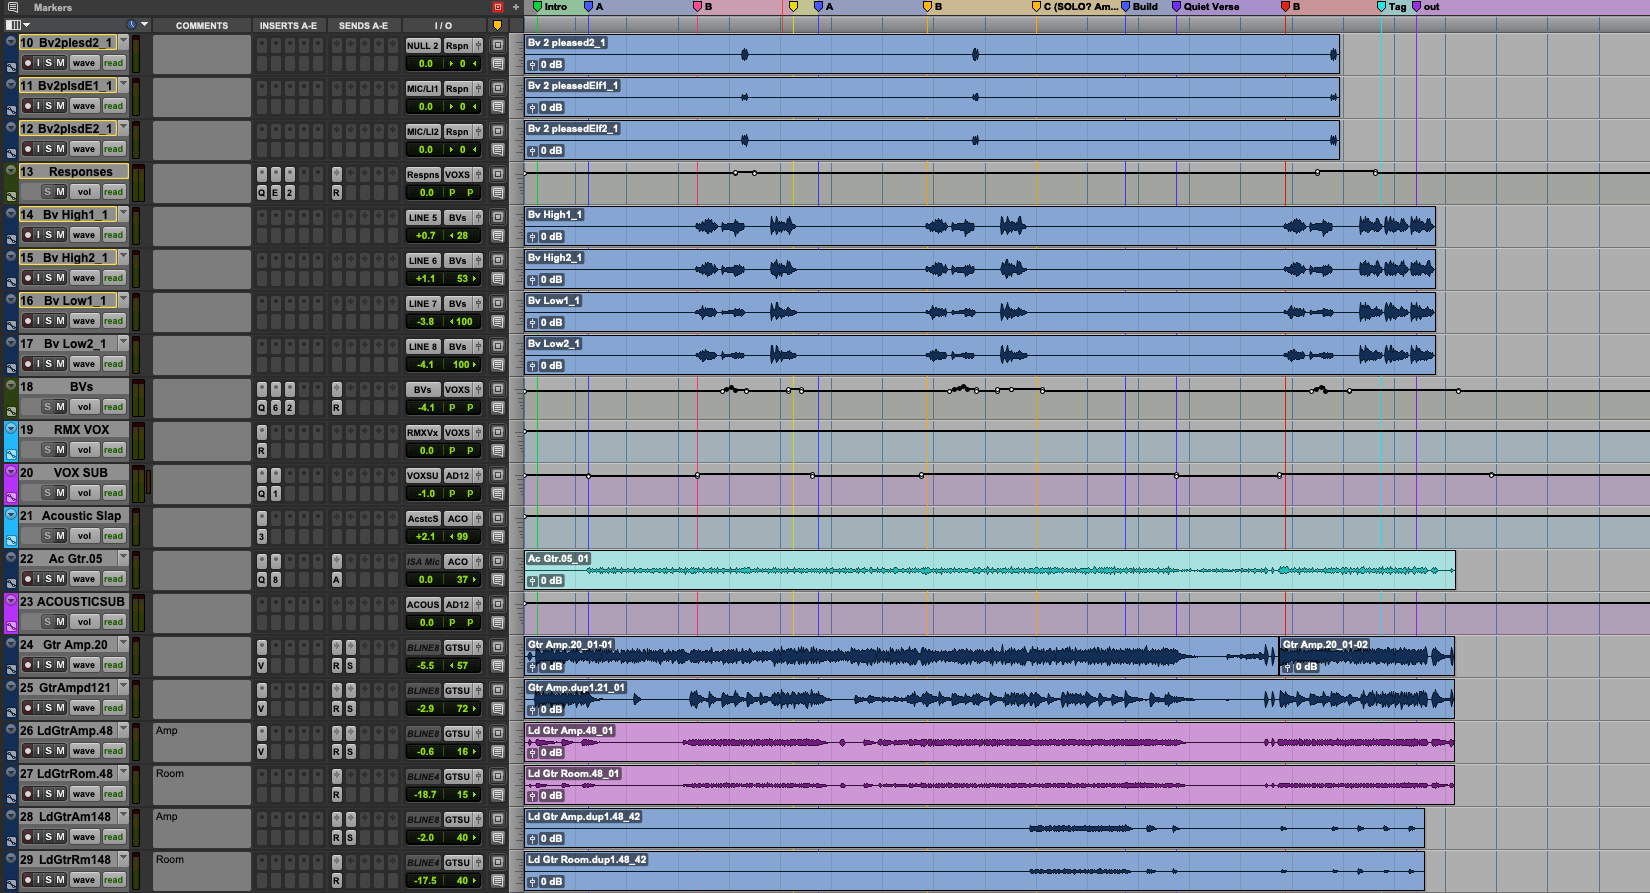The height and width of the screenshot is (893, 1650).
Task: Open playlist selector for 14 Bv High1_1
Action: coord(123,215)
